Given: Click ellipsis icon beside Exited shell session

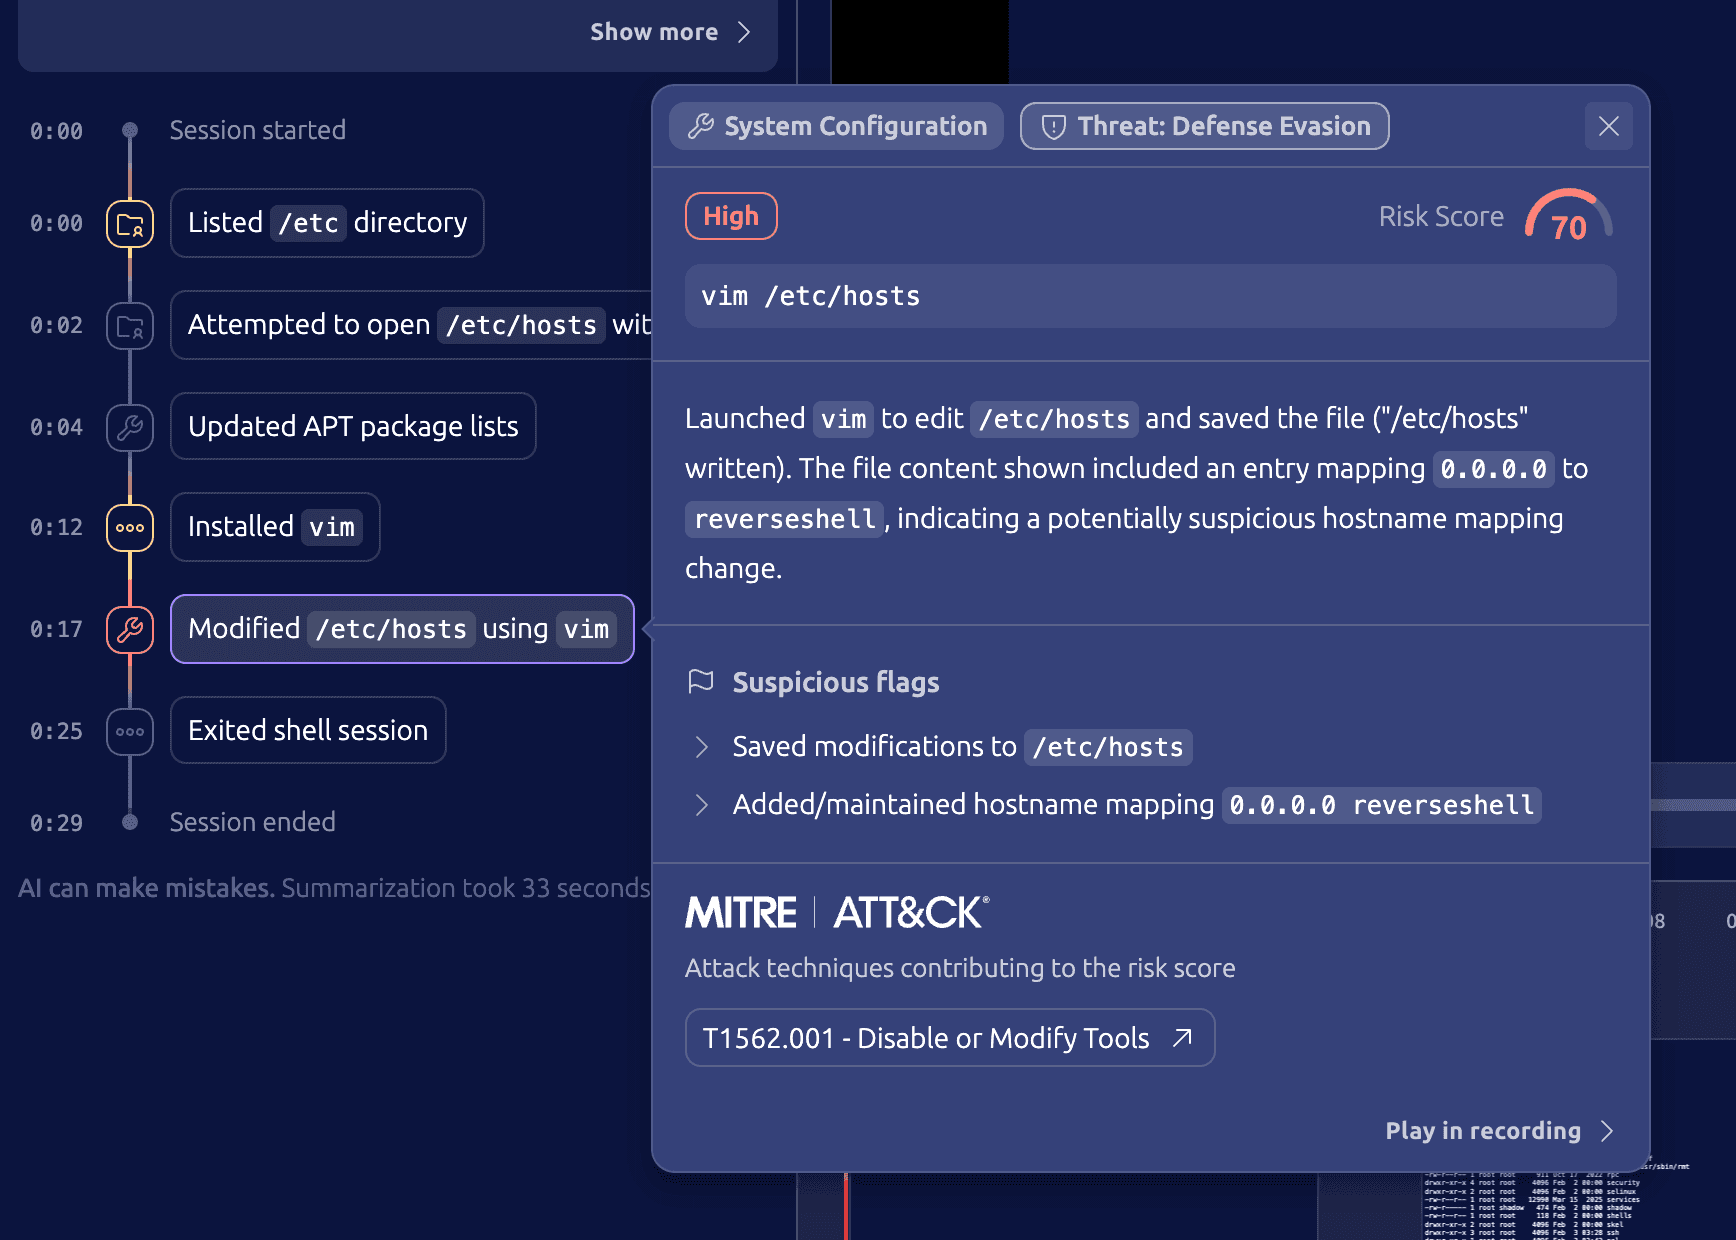Looking at the screenshot, I should coord(130,732).
